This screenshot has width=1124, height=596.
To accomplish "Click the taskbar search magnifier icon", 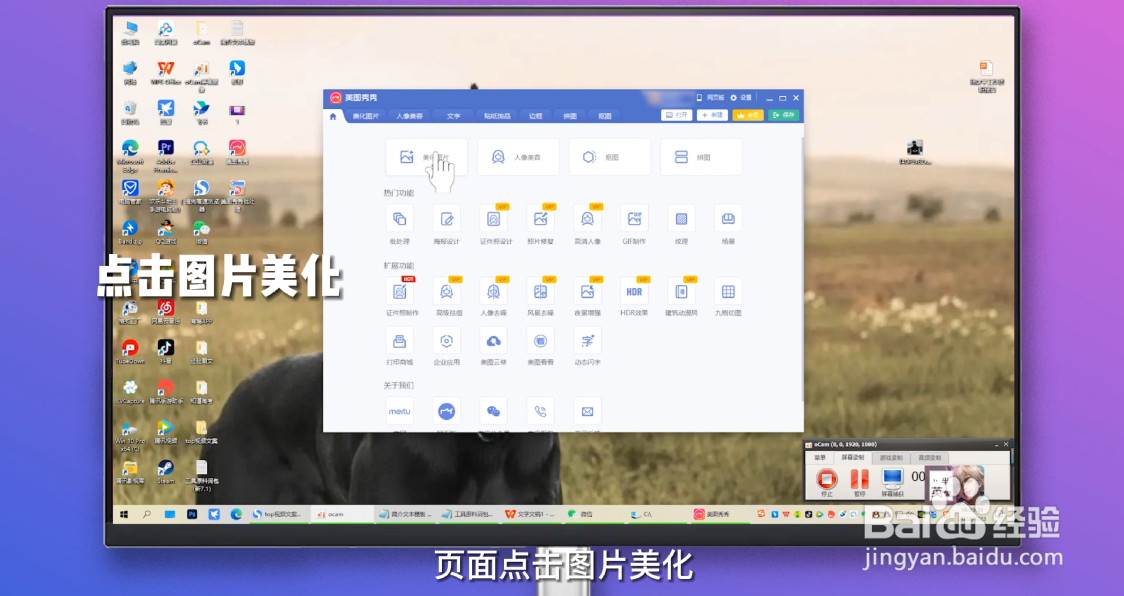I will click(147, 514).
